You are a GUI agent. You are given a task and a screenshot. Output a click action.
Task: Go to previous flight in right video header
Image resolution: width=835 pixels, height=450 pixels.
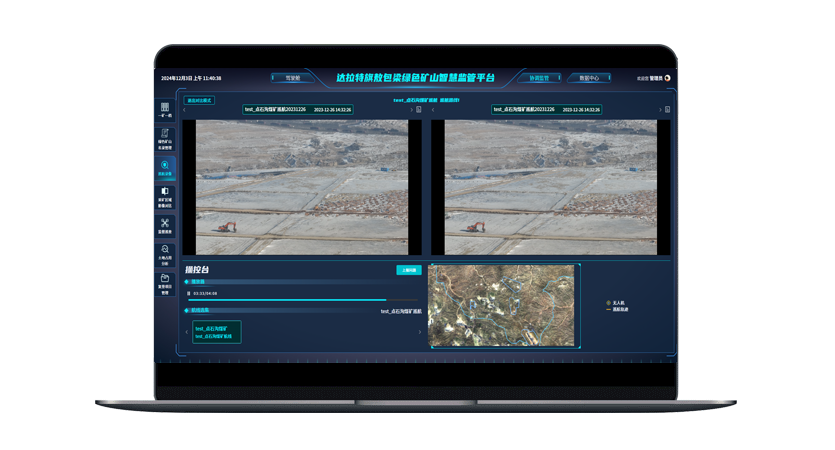click(433, 110)
